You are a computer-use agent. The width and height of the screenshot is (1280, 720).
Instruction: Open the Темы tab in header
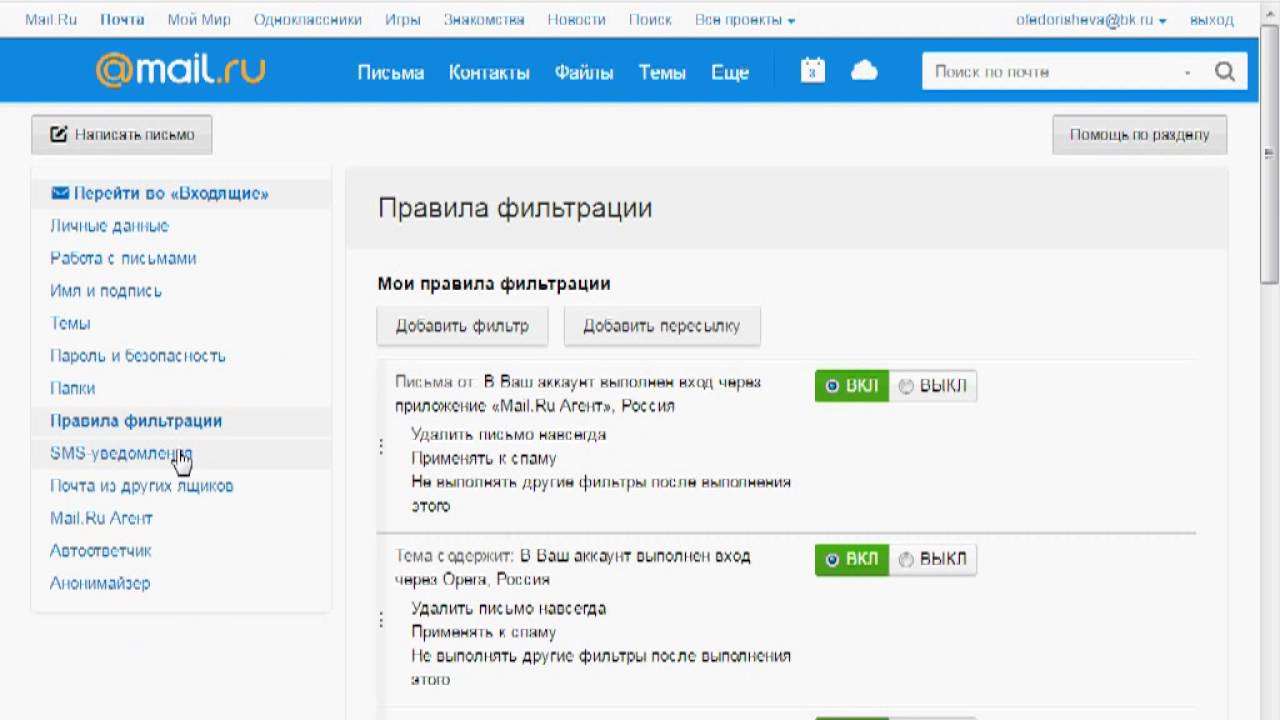click(662, 72)
